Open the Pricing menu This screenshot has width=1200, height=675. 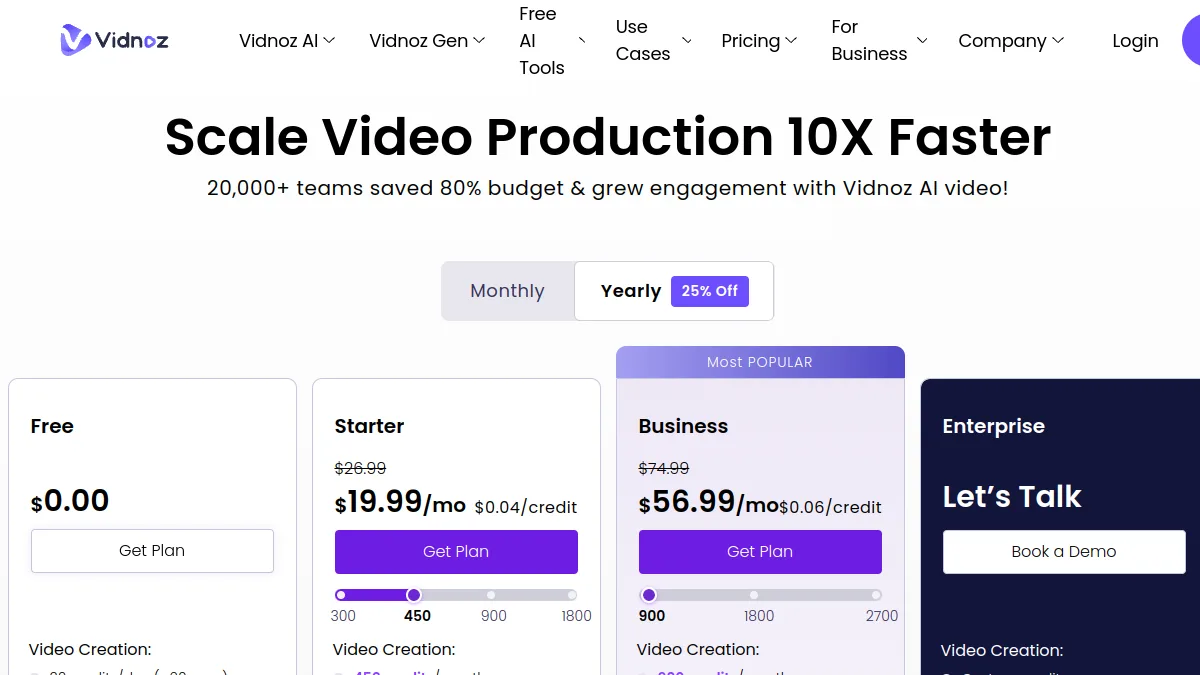(x=759, y=41)
